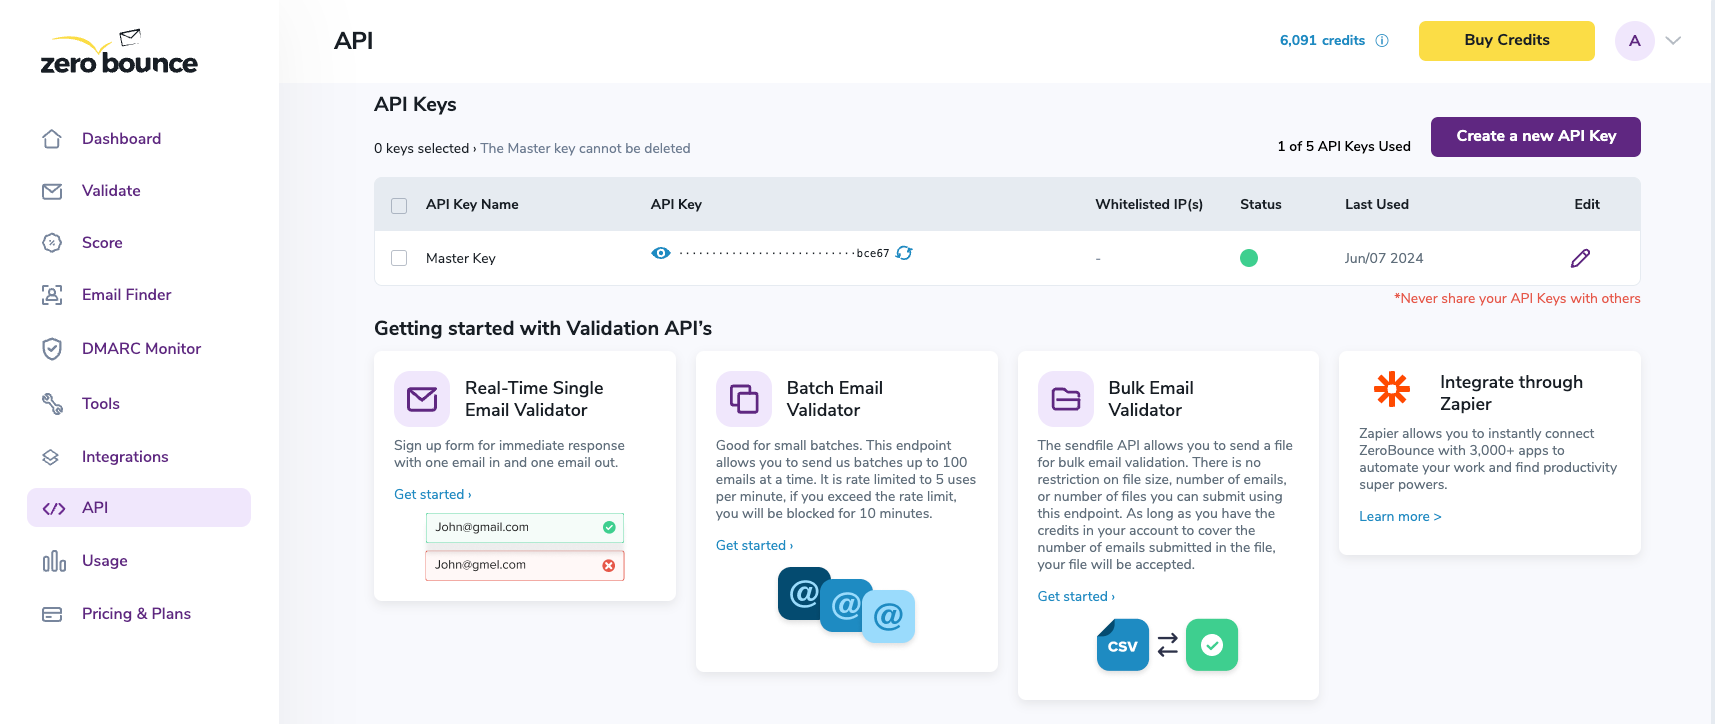
Task: Open DMARC Monitor menu item
Action: pos(142,349)
